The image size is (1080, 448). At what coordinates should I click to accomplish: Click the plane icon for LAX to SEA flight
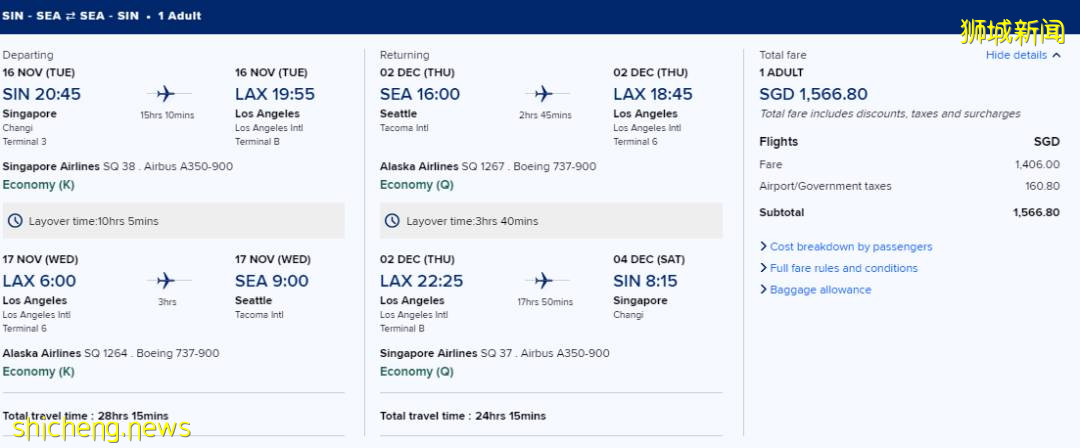(x=166, y=281)
